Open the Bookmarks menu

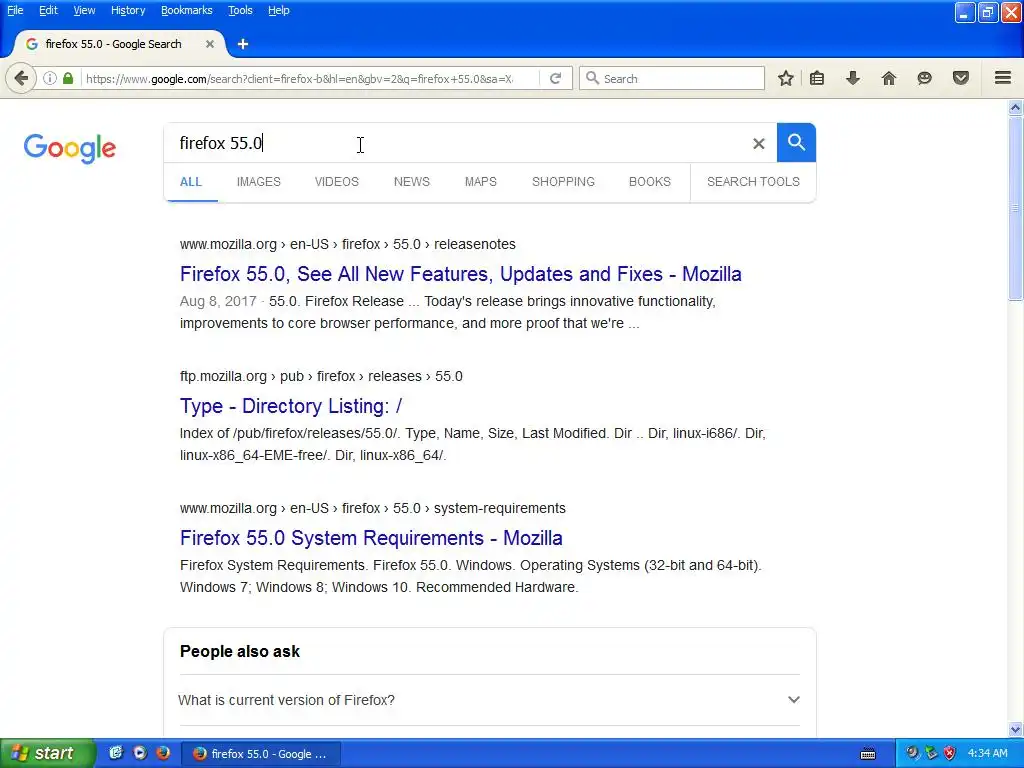click(187, 10)
